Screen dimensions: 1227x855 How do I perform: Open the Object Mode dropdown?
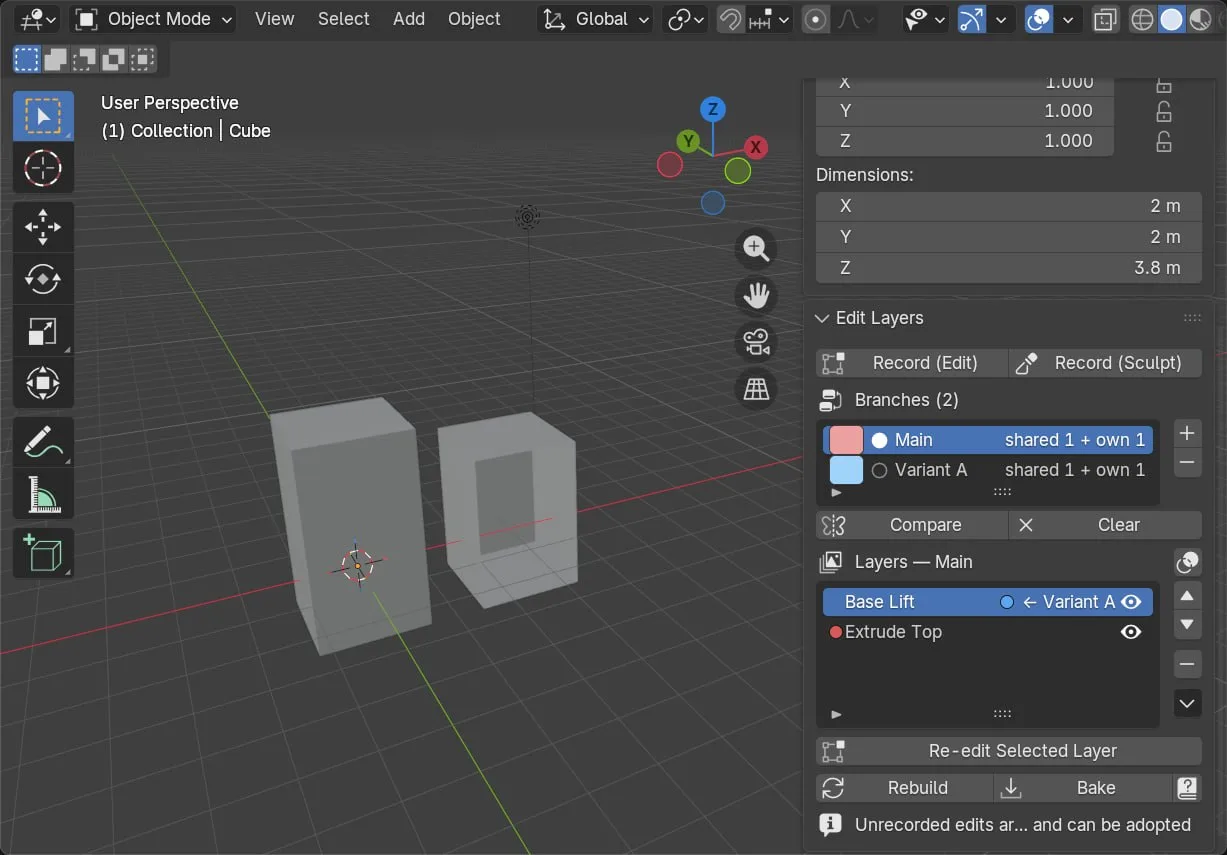pos(154,19)
